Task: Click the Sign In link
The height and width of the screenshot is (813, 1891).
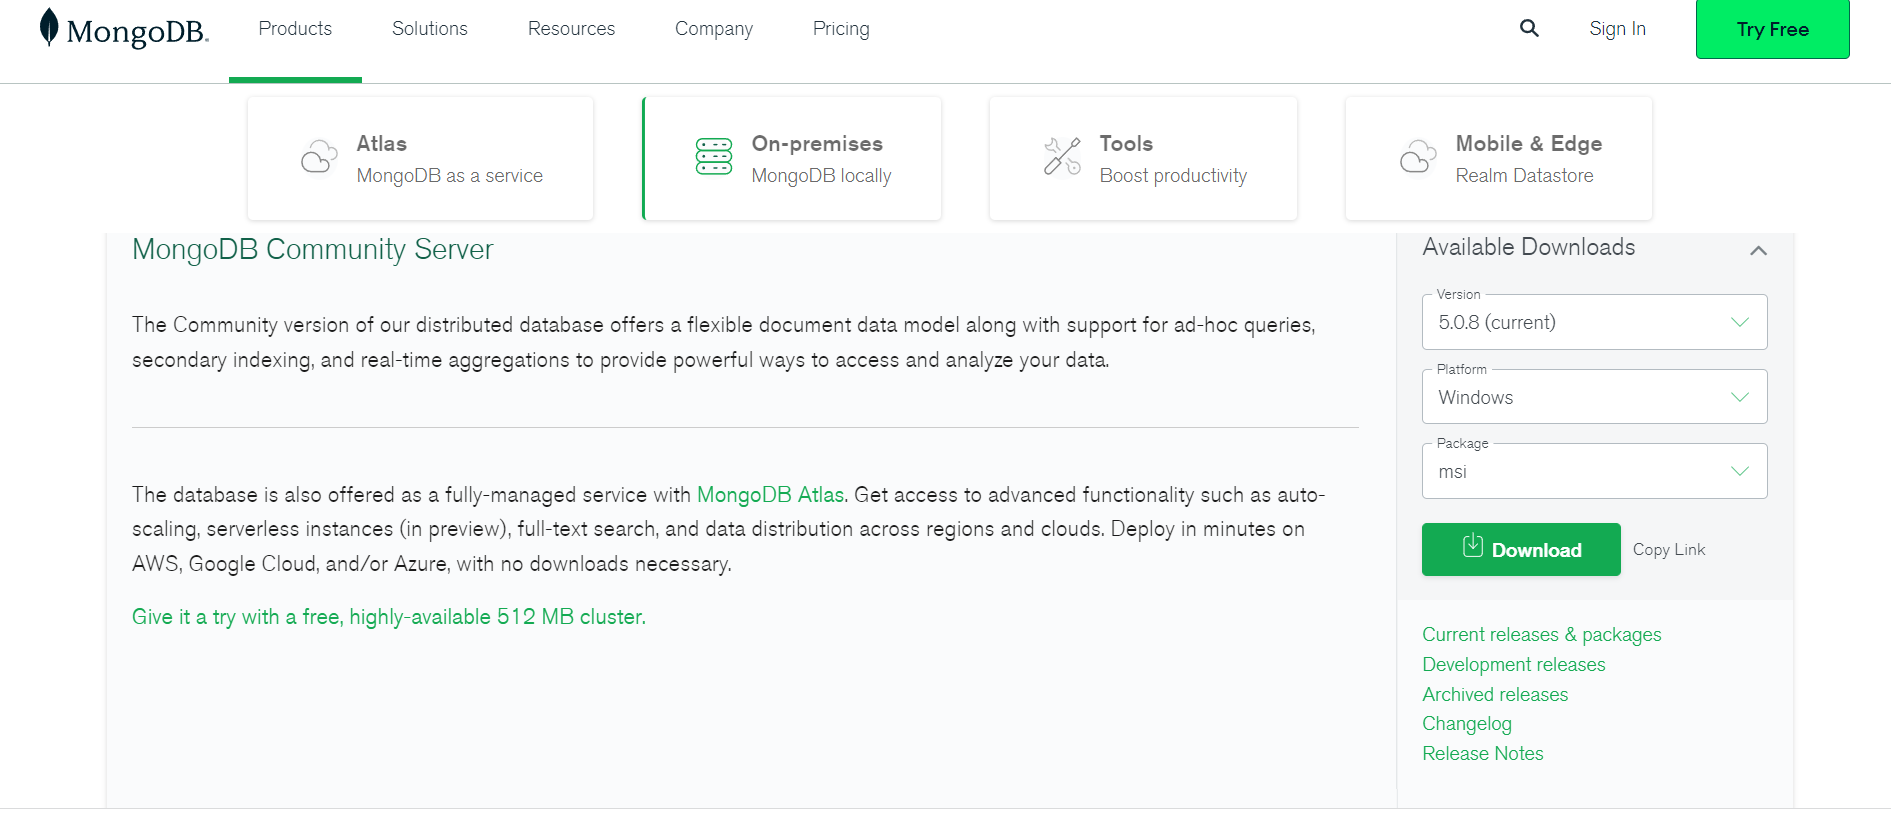Action: (x=1617, y=29)
